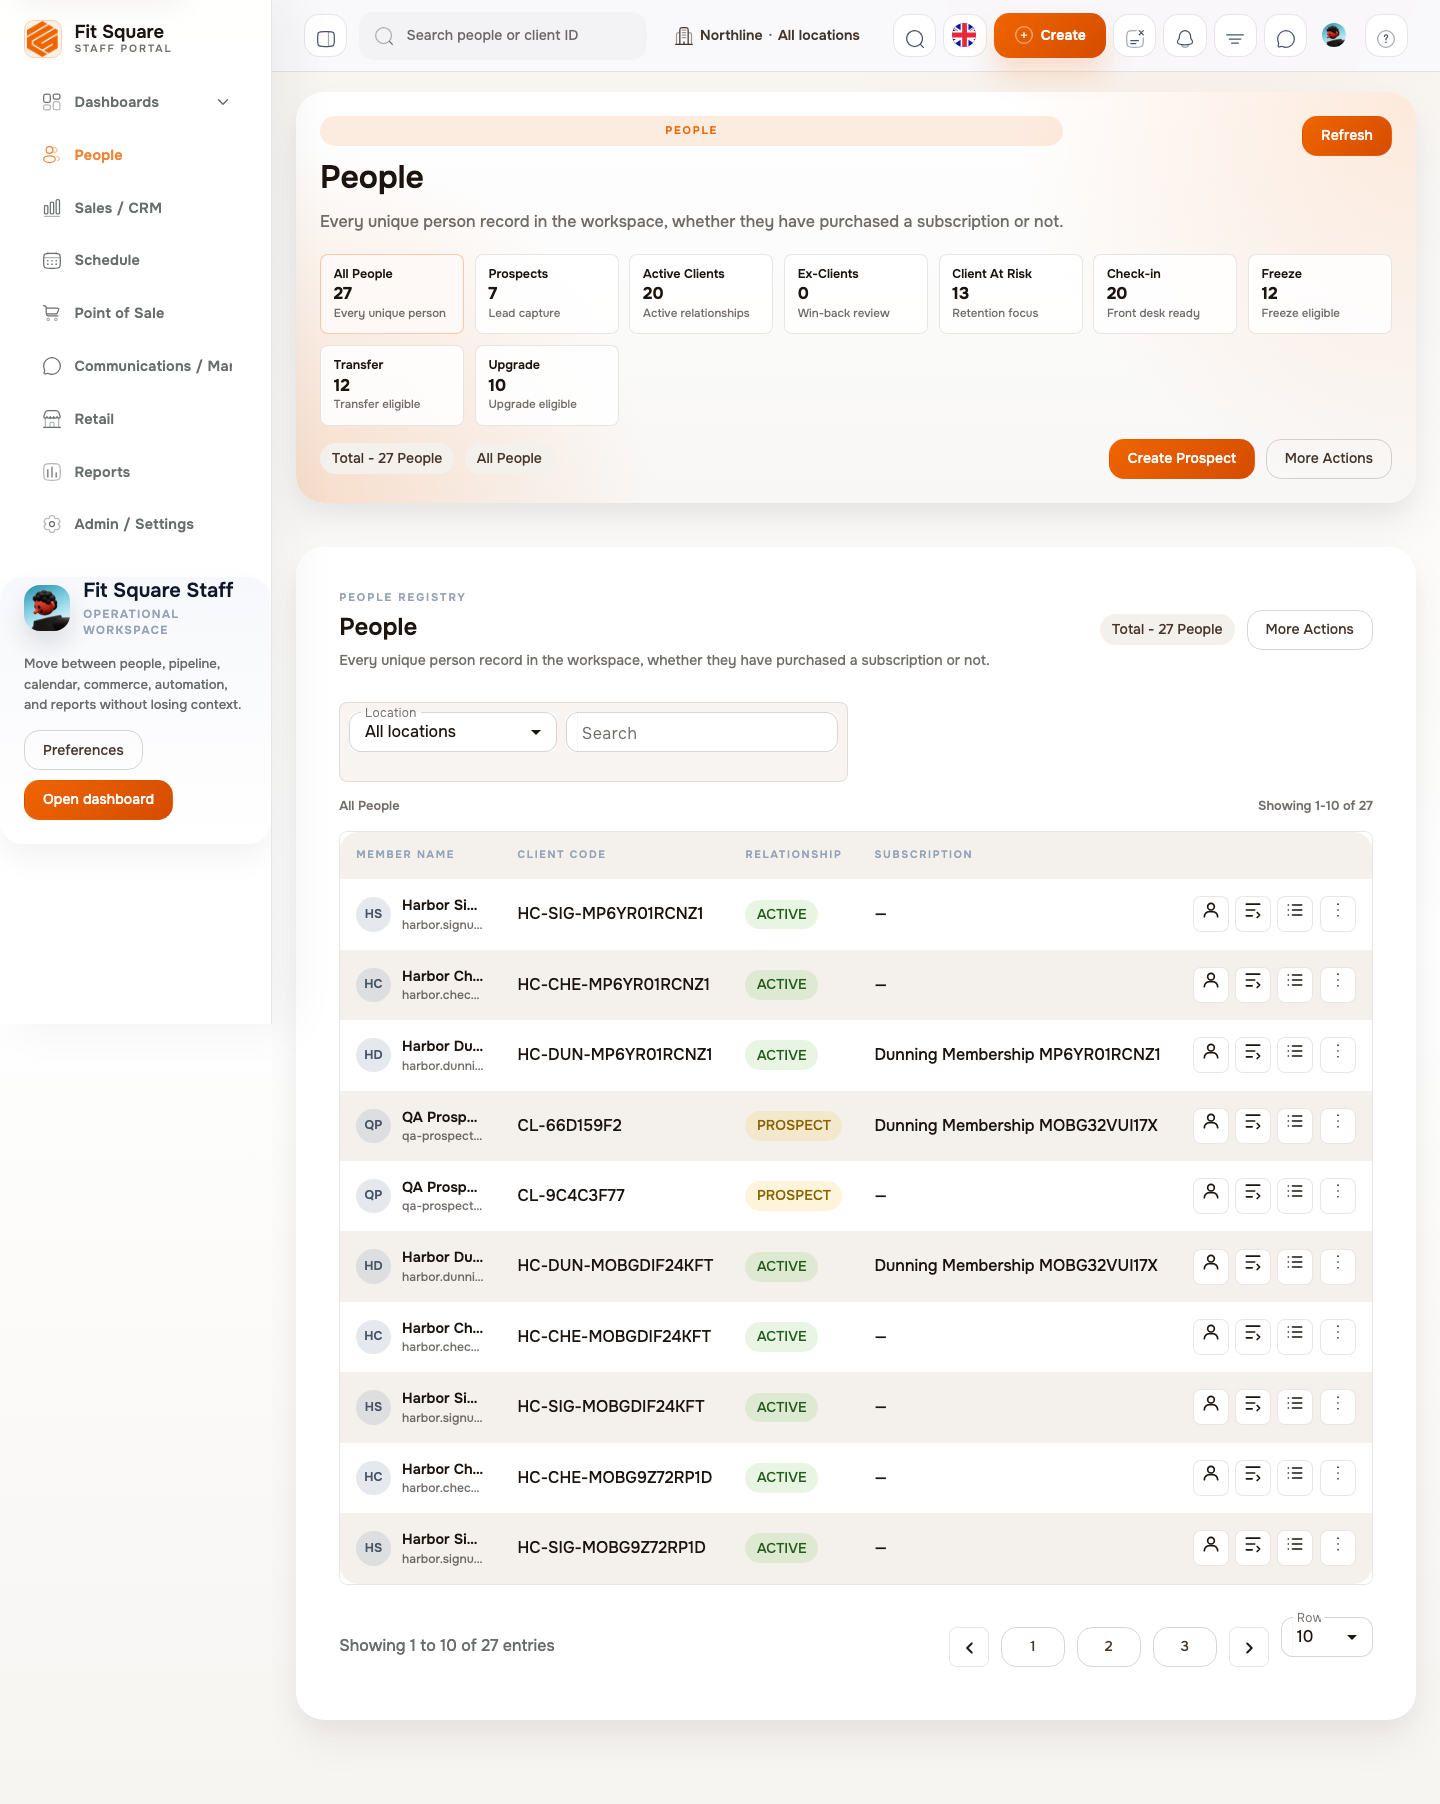Open the filter lines icon in top bar
Viewport: 1440px width, 1804px height.
click(1235, 37)
